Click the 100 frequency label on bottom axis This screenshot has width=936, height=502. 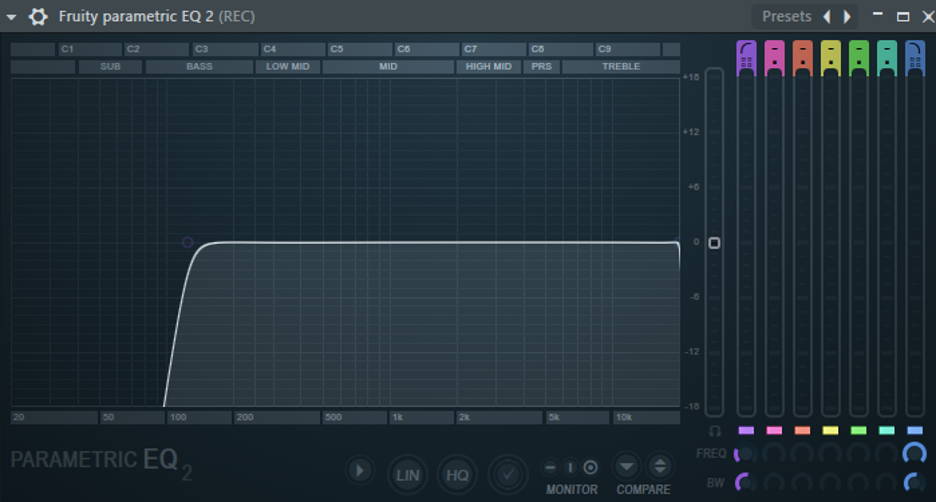(178, 417)
